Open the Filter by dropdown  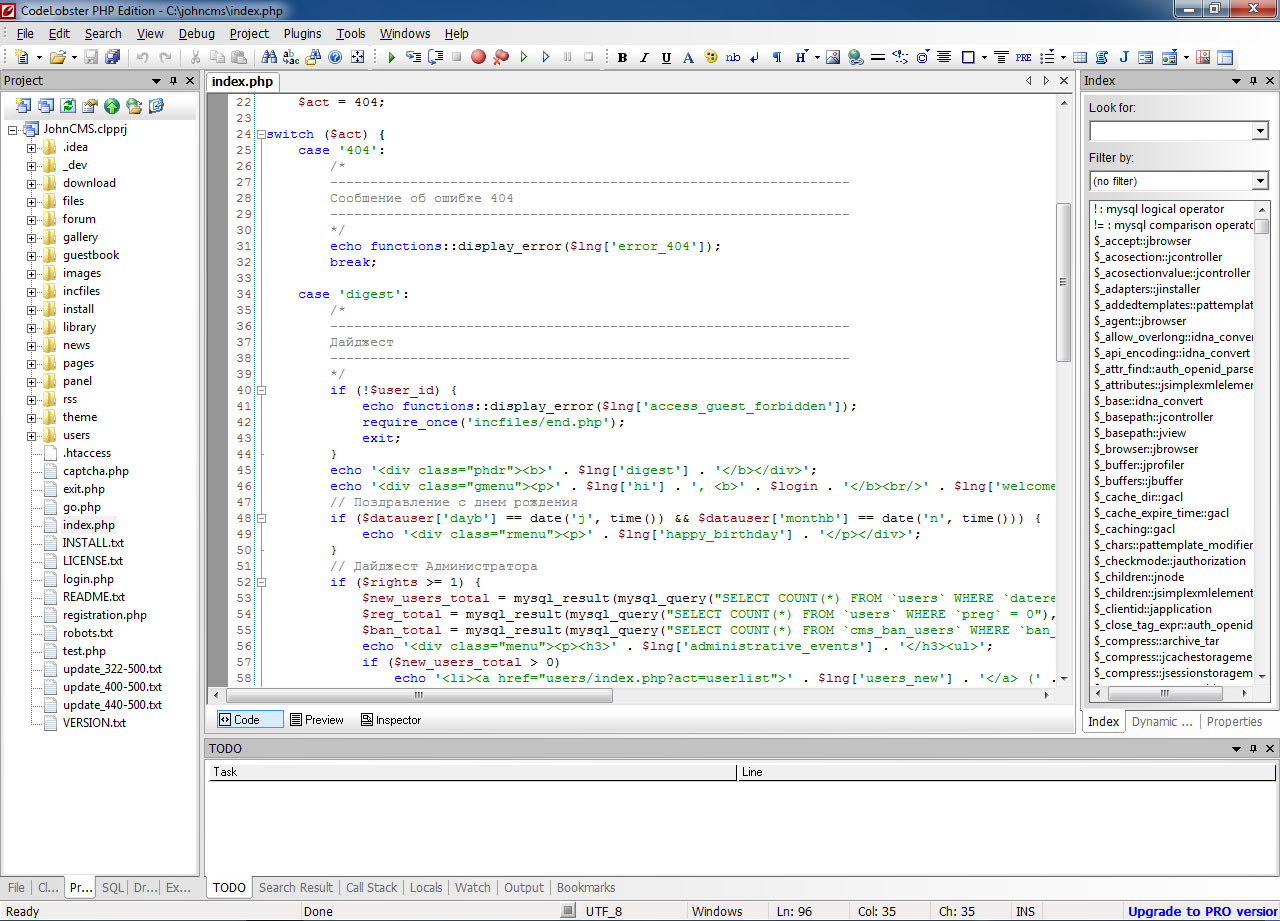[x=1259, y=181]
